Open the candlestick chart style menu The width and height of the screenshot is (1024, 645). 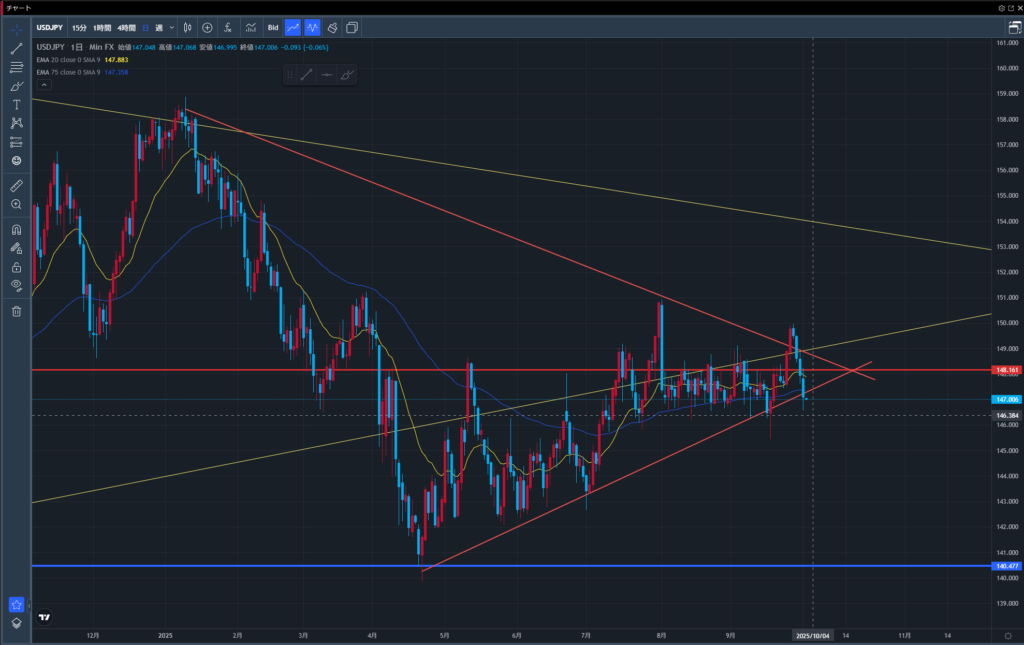coord(187,28)
